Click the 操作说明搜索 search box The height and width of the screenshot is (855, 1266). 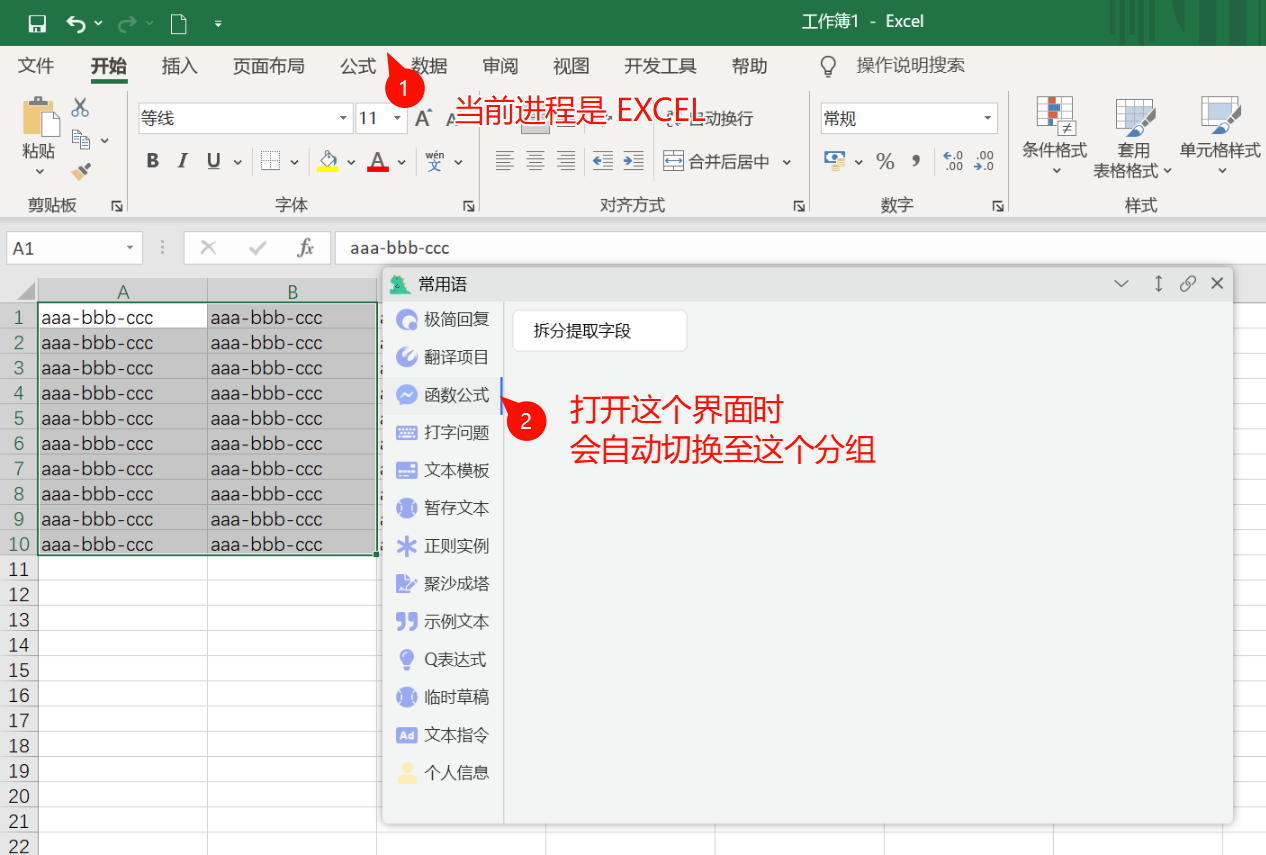point(910,66)
